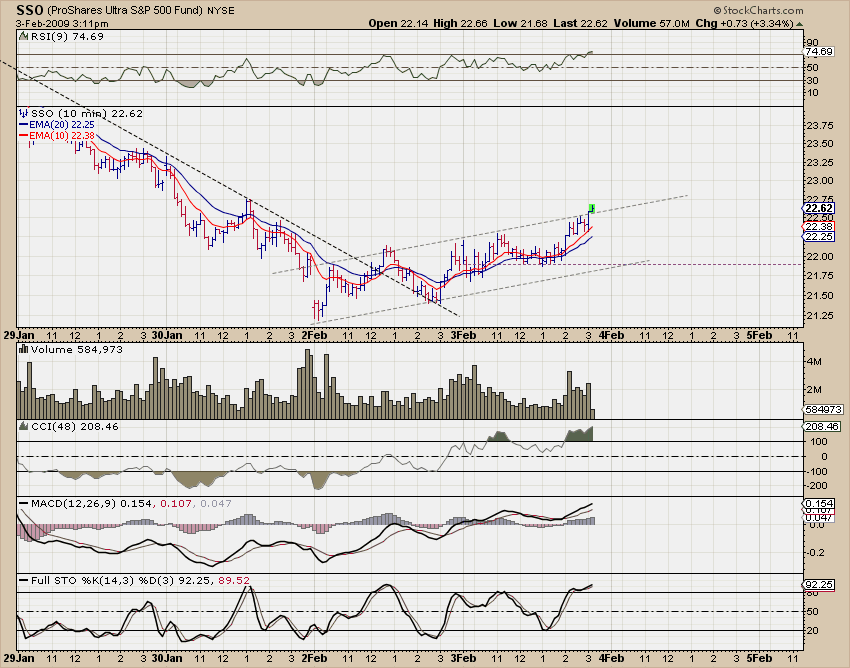Click the -200 CCI axis label

[x=817, y=486]
